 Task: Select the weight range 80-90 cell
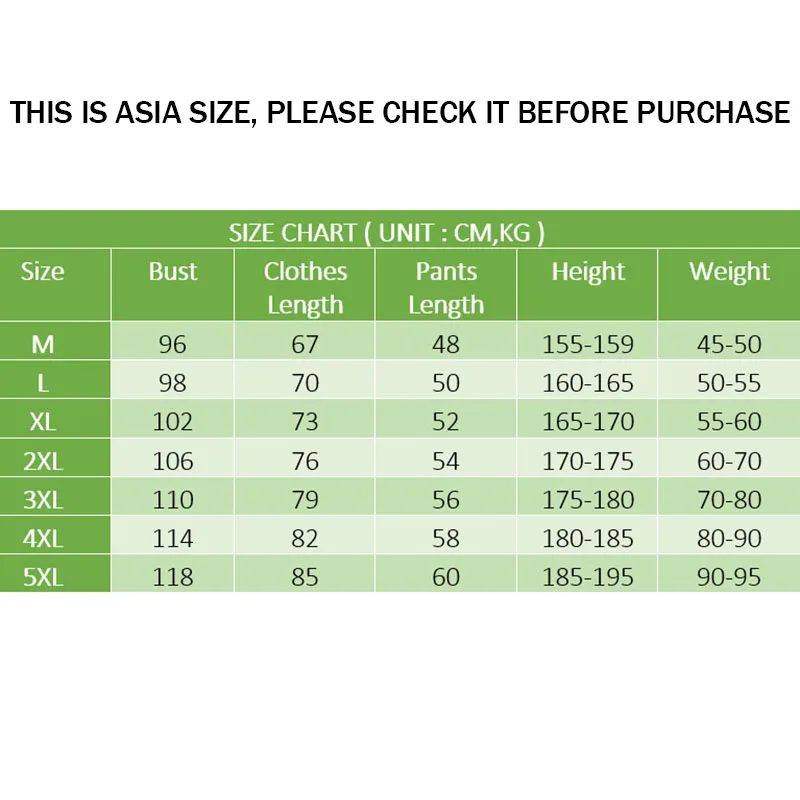(730, 539)
